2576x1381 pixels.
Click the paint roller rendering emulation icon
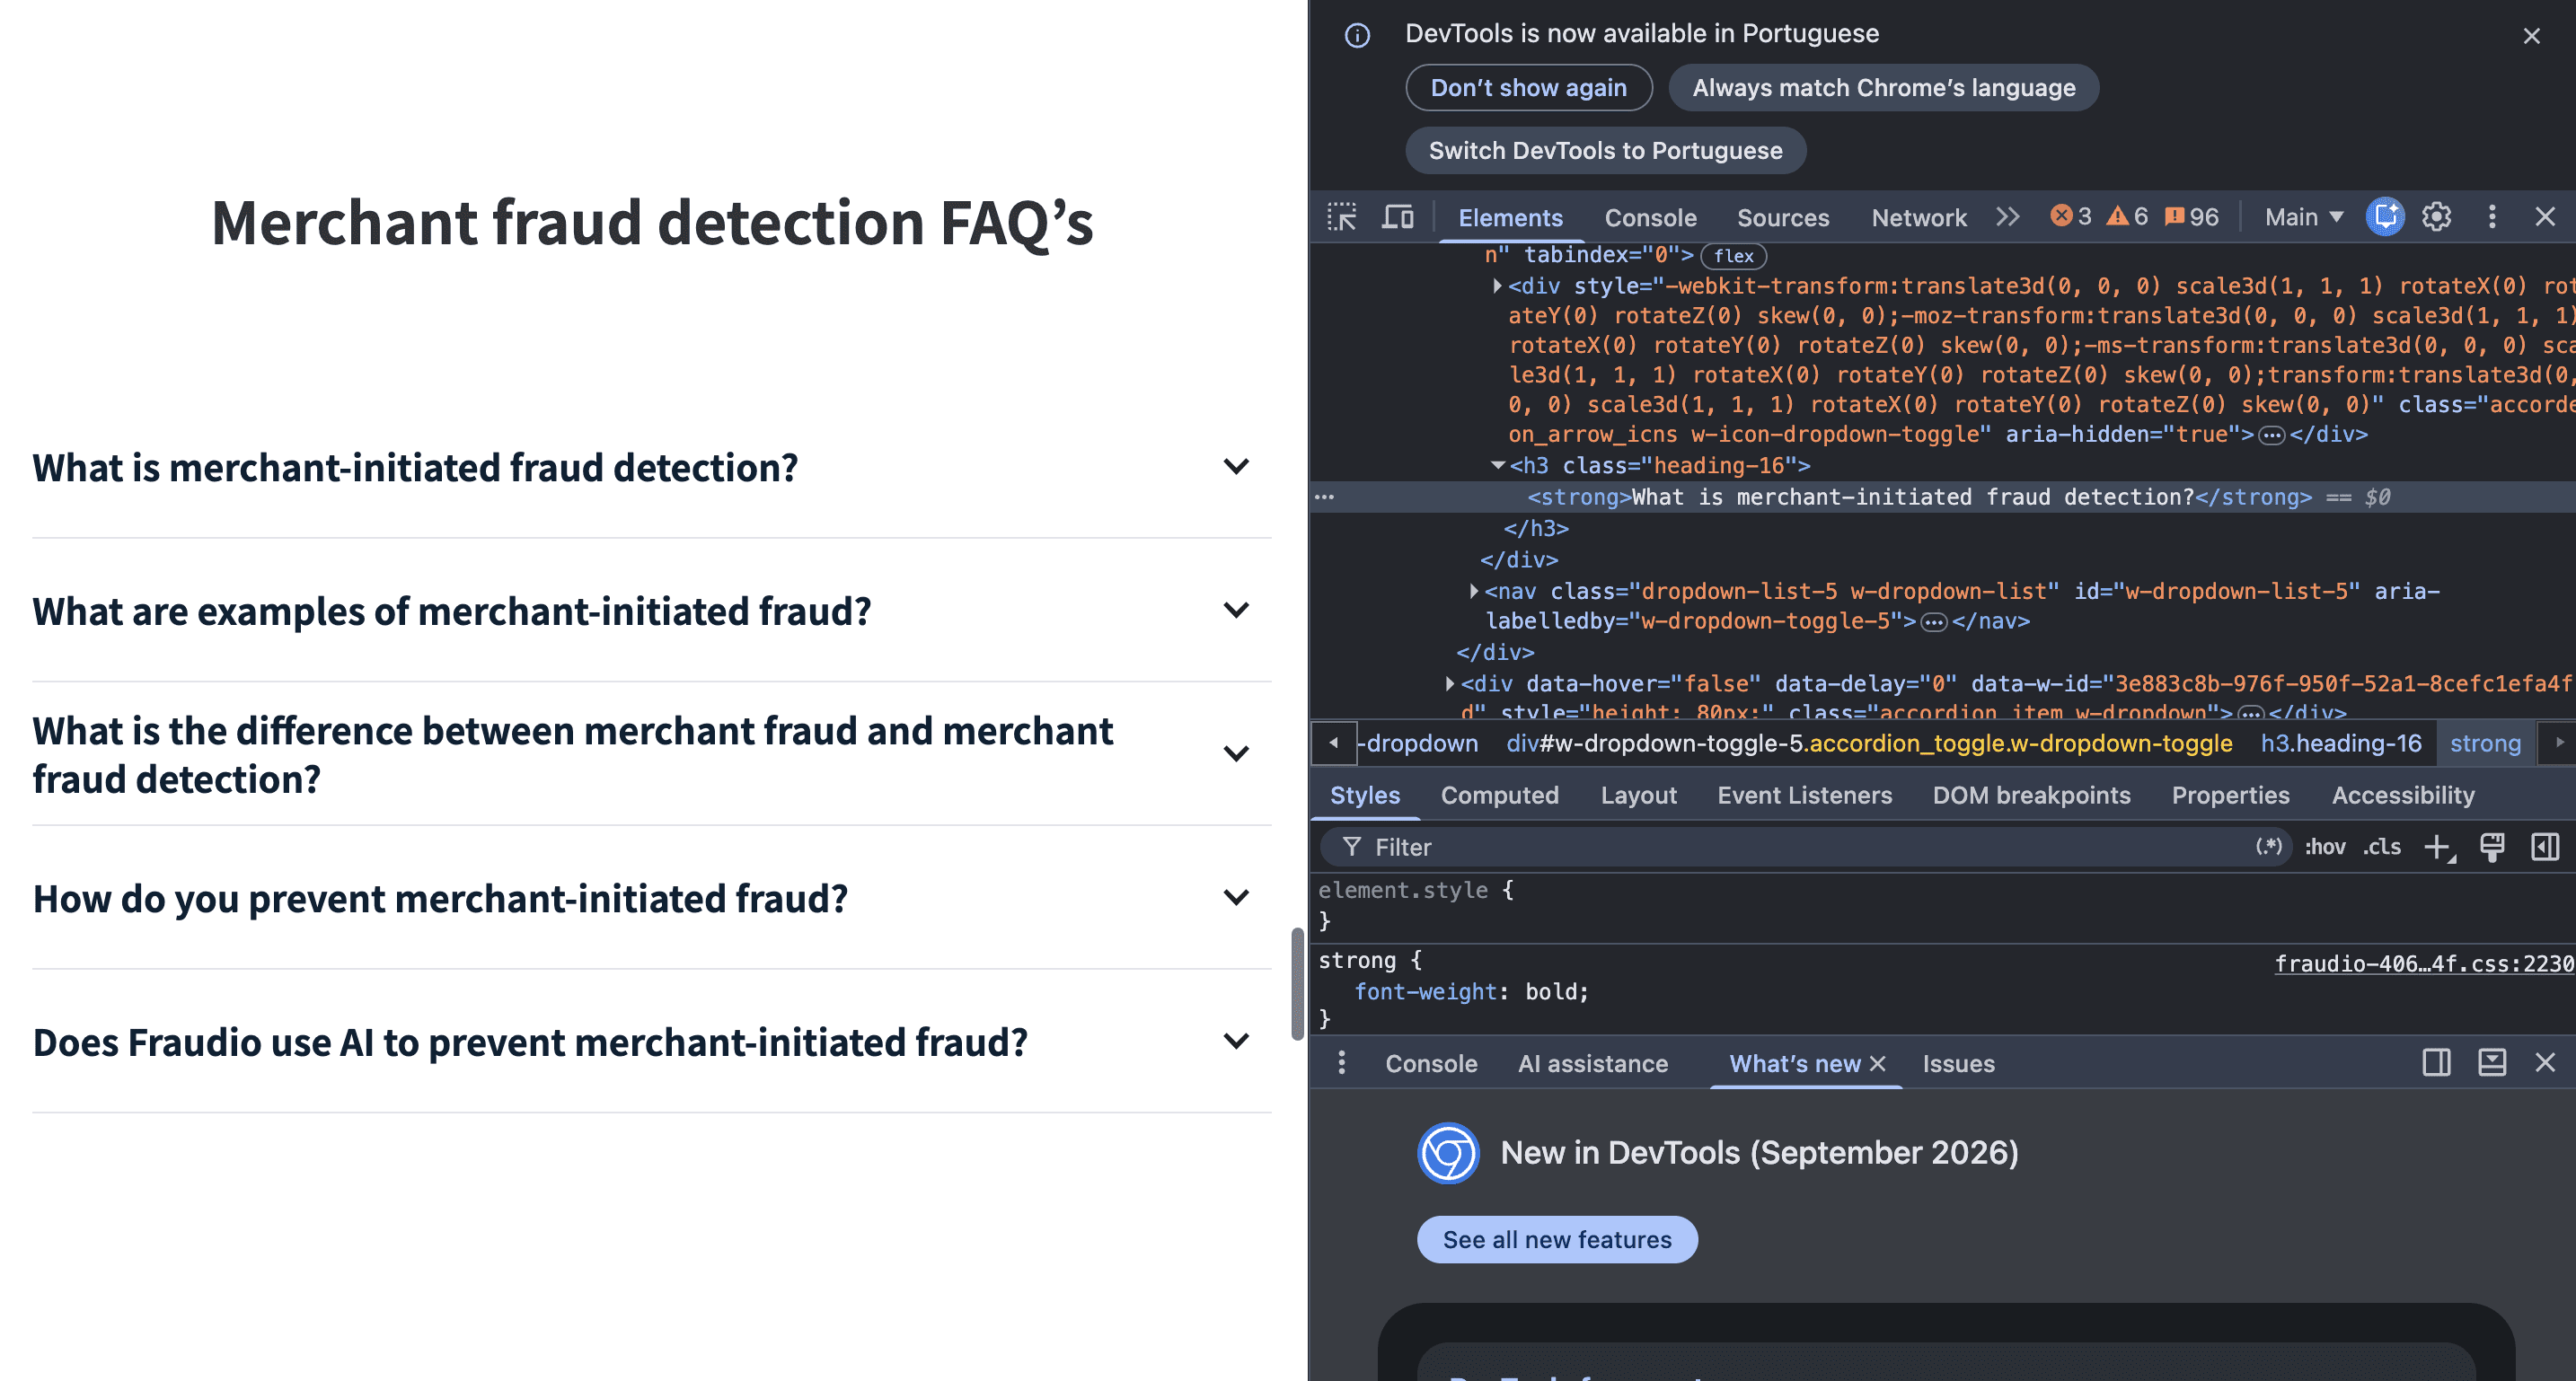point(2492,847)
